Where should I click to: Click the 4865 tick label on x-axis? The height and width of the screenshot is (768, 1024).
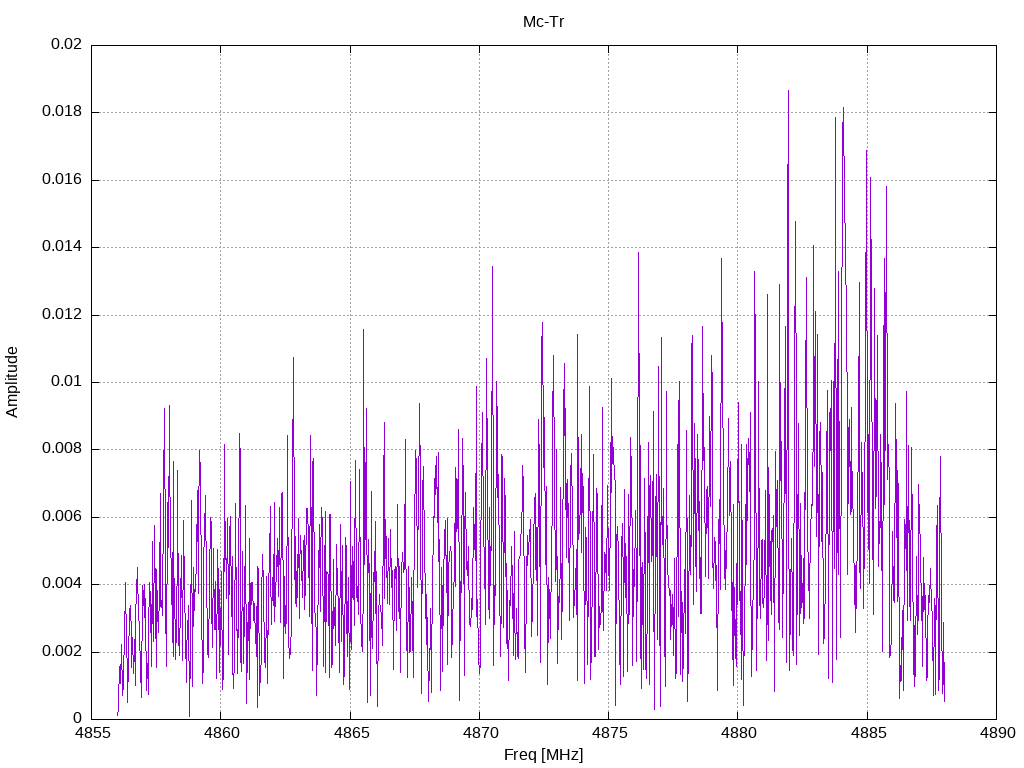(x=350, y=733)
